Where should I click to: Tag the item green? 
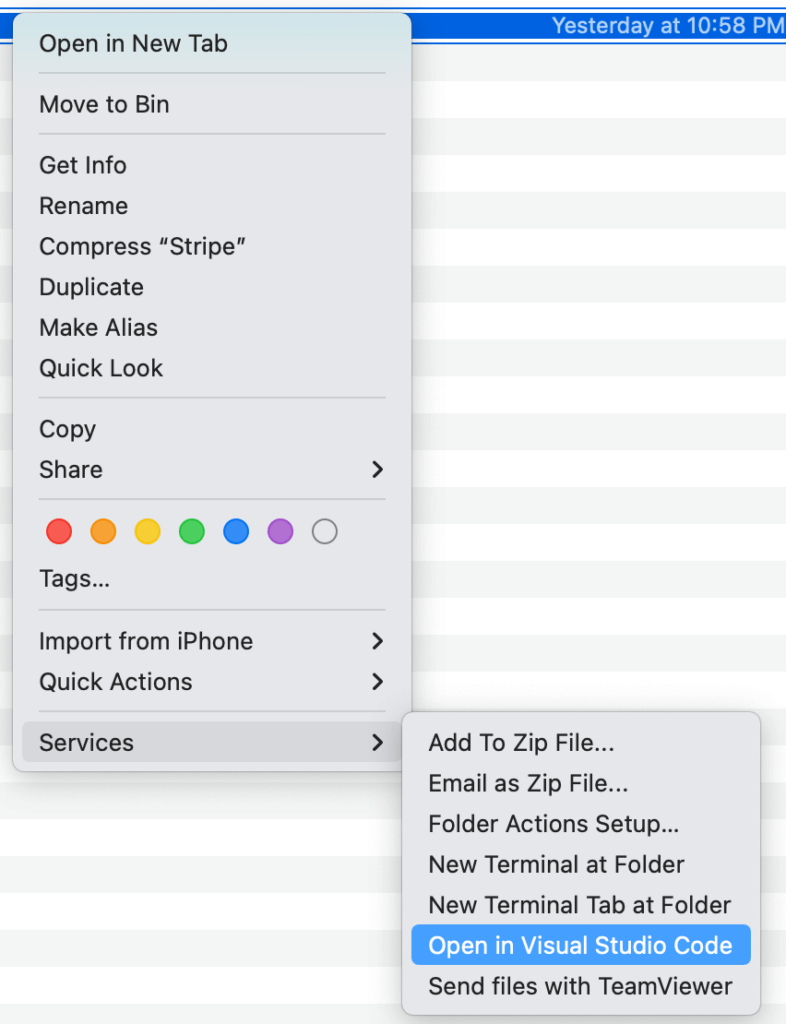192,531
